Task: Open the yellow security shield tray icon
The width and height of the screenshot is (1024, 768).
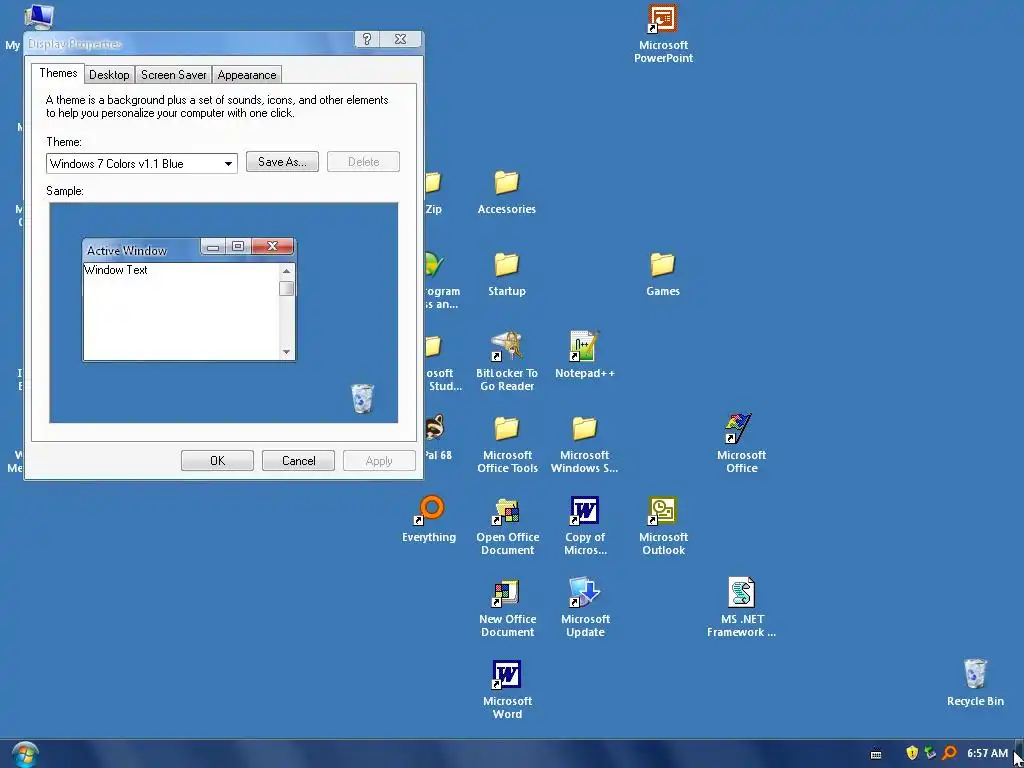Action: pyautogui.click(x=912, y=753)
